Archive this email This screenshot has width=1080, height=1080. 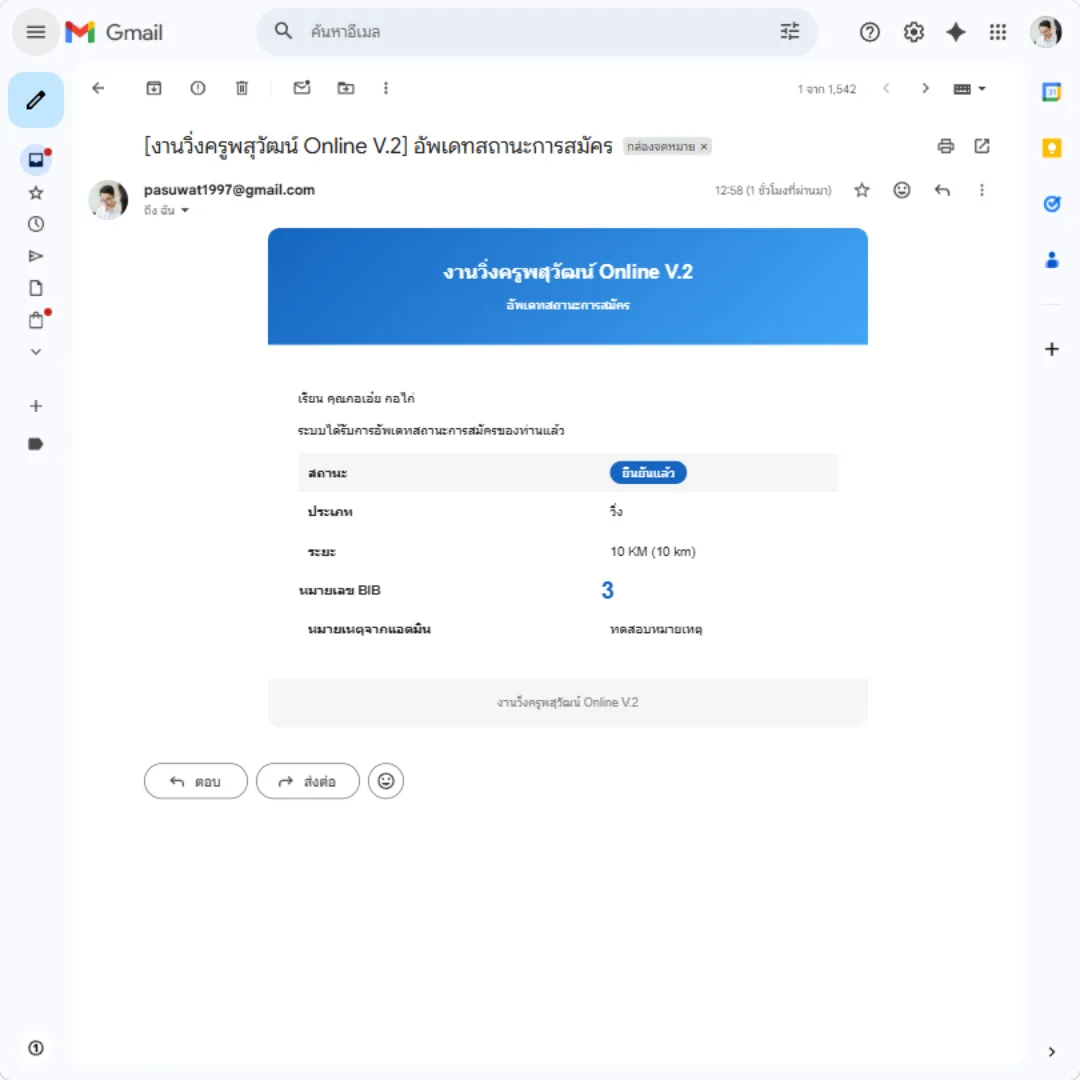tap(154, 88)
